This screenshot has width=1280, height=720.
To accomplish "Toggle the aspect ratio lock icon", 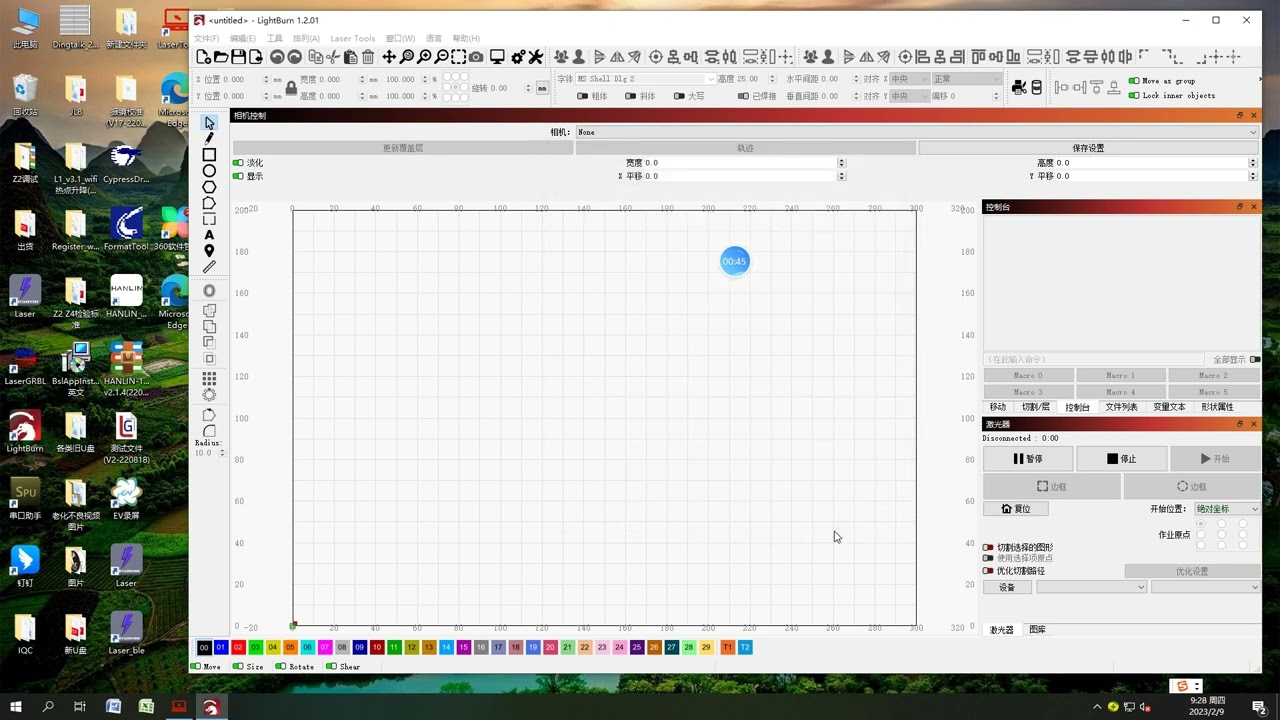I will [291, 88].
